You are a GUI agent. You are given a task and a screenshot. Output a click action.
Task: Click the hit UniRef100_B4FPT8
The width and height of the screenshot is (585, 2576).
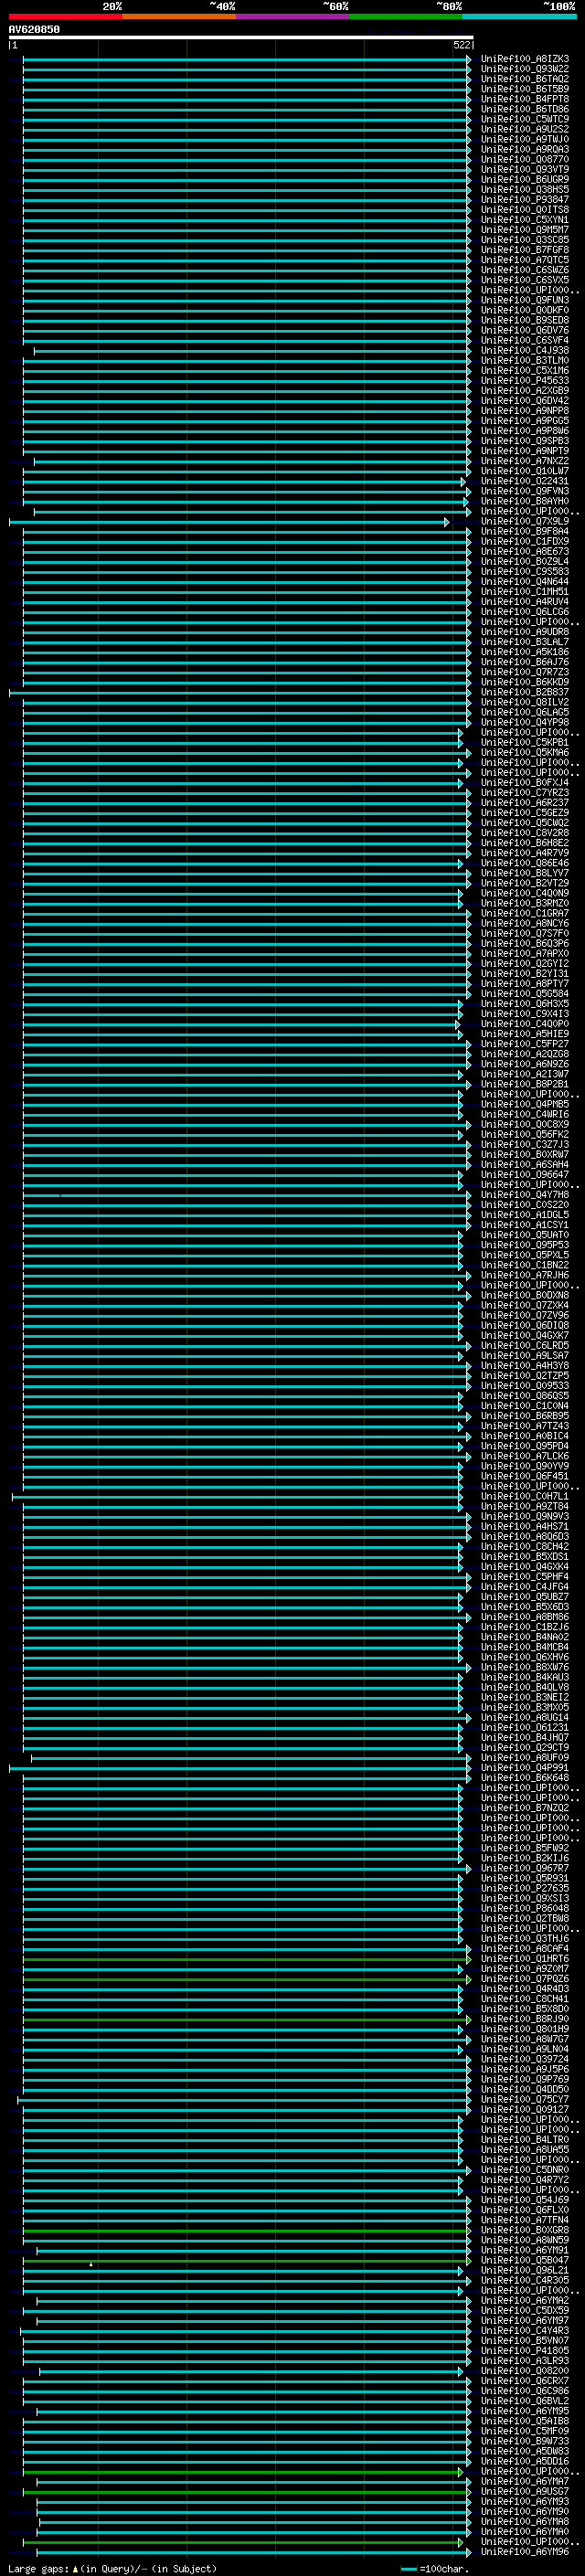pyautogui.click(x=525, y=99)
